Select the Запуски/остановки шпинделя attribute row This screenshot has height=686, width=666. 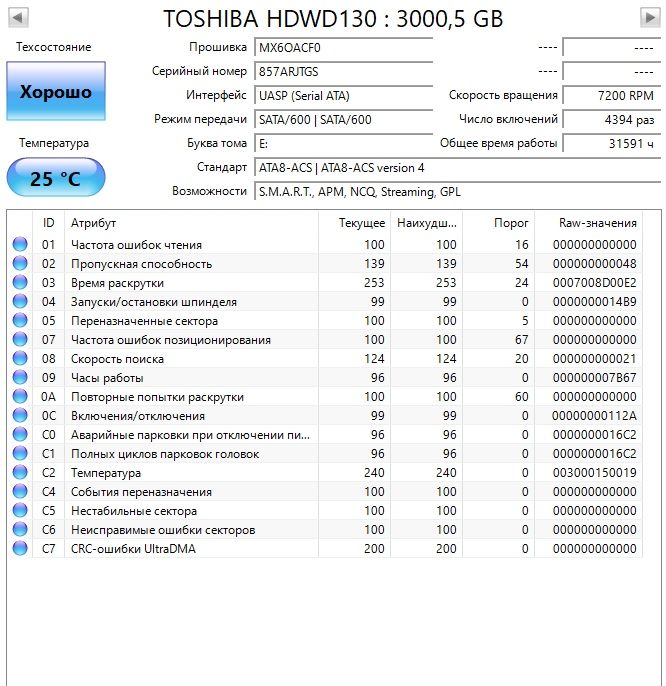tap(325, 301)
